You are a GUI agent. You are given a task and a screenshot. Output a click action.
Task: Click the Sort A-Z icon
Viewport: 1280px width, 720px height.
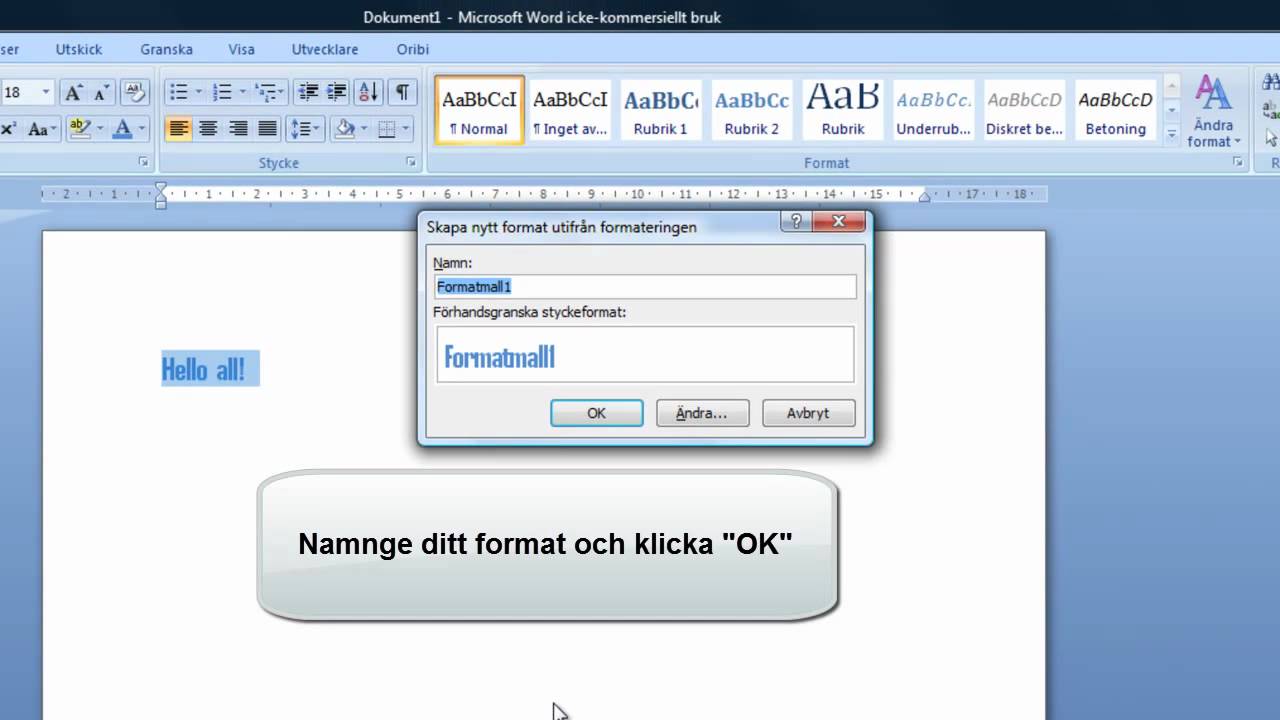368,93
